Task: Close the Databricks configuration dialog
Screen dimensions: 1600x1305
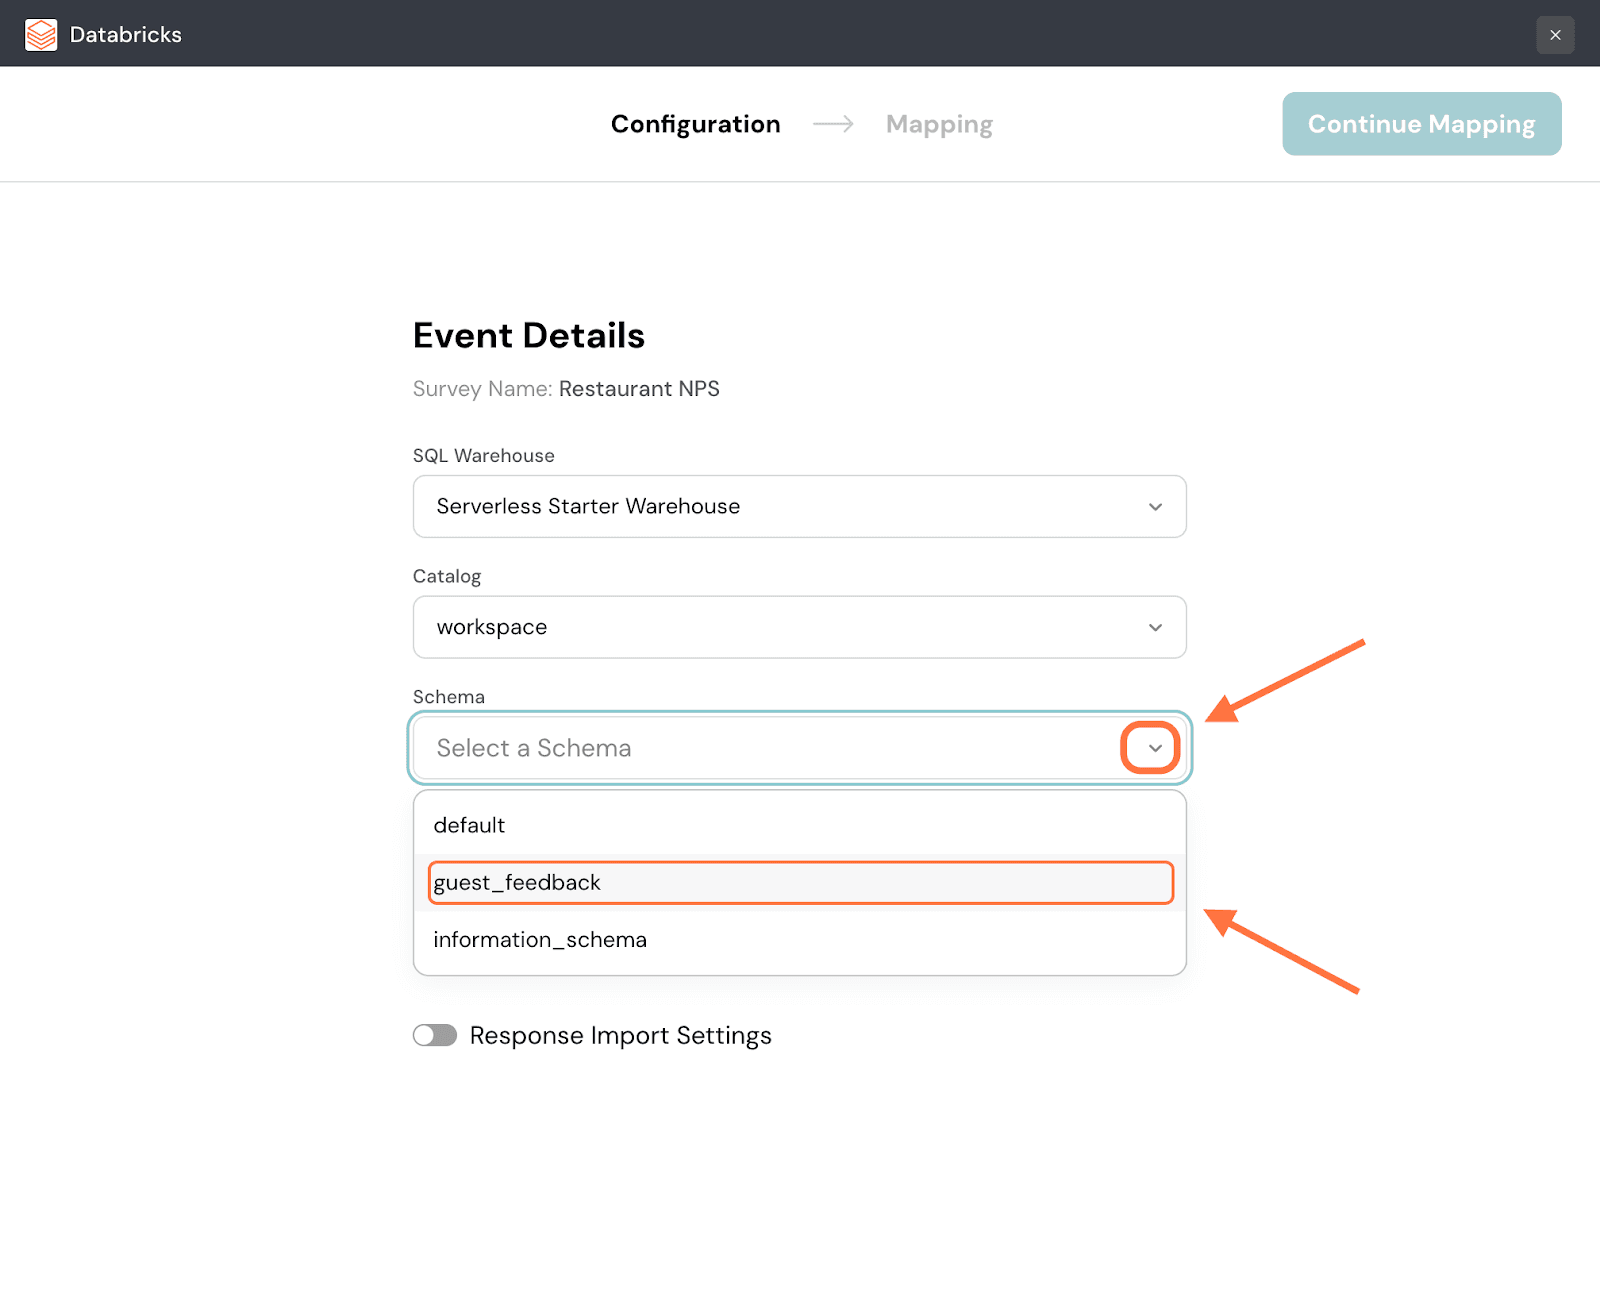Action: (1555, 35)
